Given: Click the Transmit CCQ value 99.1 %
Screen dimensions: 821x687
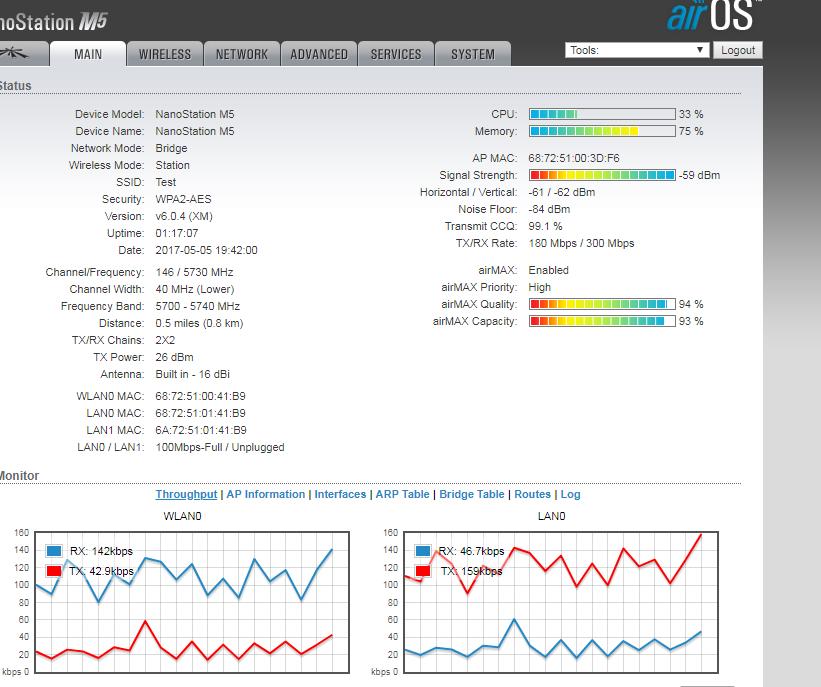Looking at the screenshot, I should coord(545,226).
